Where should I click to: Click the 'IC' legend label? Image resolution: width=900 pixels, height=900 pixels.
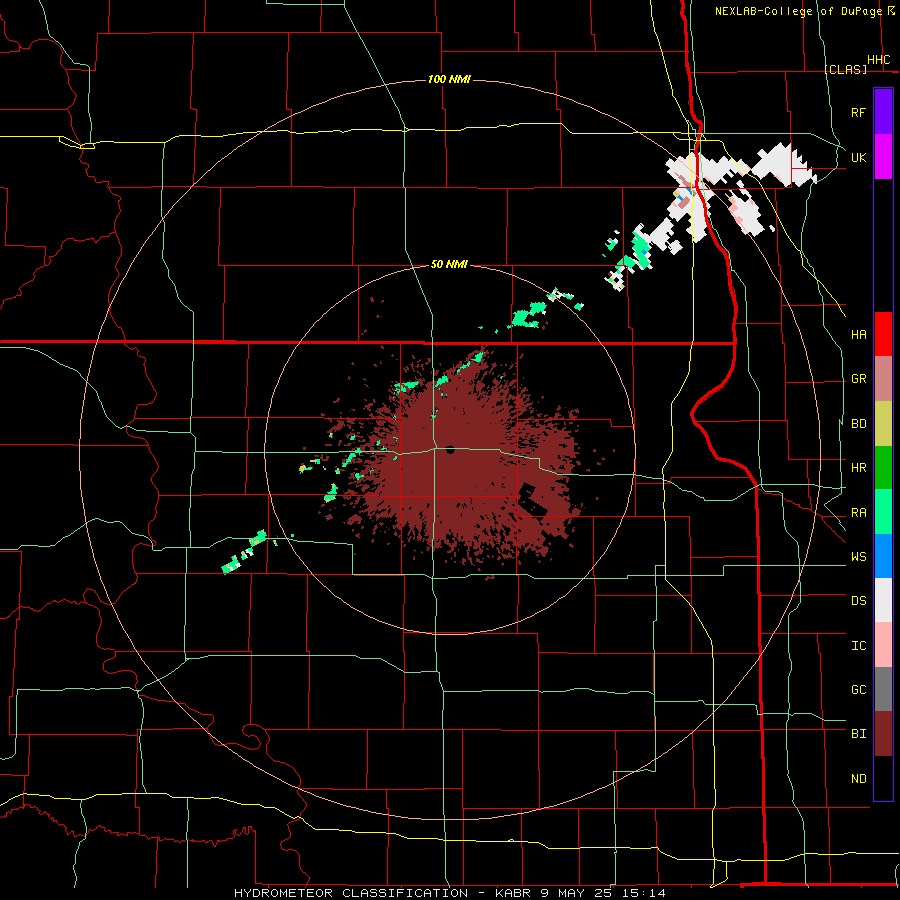tap(859, 645)
